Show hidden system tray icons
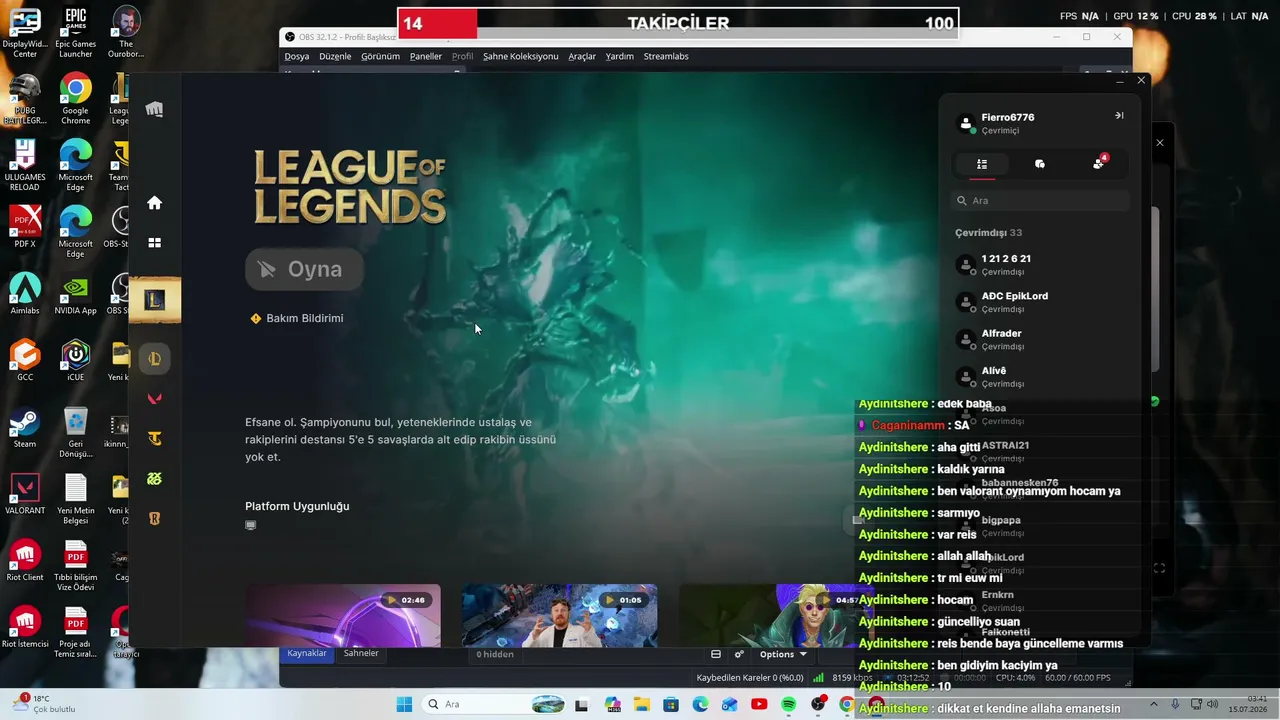This screenshot has width=1280, height=720. point(1155,704)
